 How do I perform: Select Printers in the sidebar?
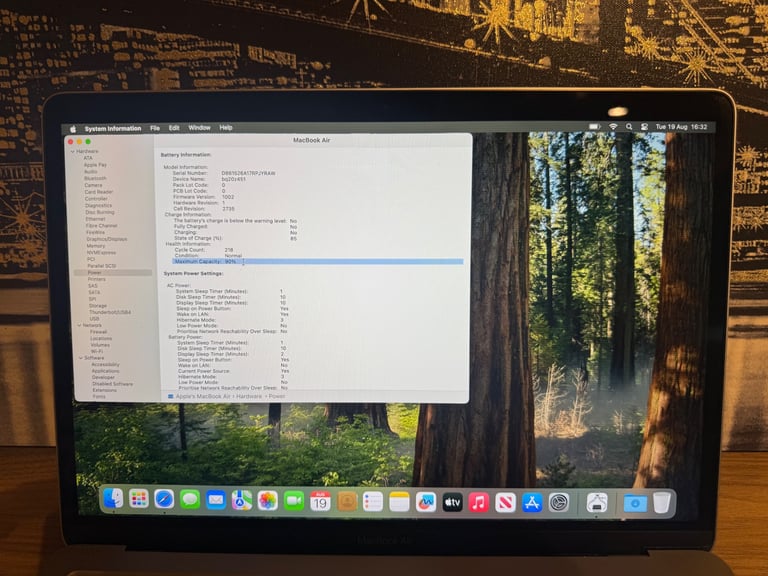pos(96,279)
